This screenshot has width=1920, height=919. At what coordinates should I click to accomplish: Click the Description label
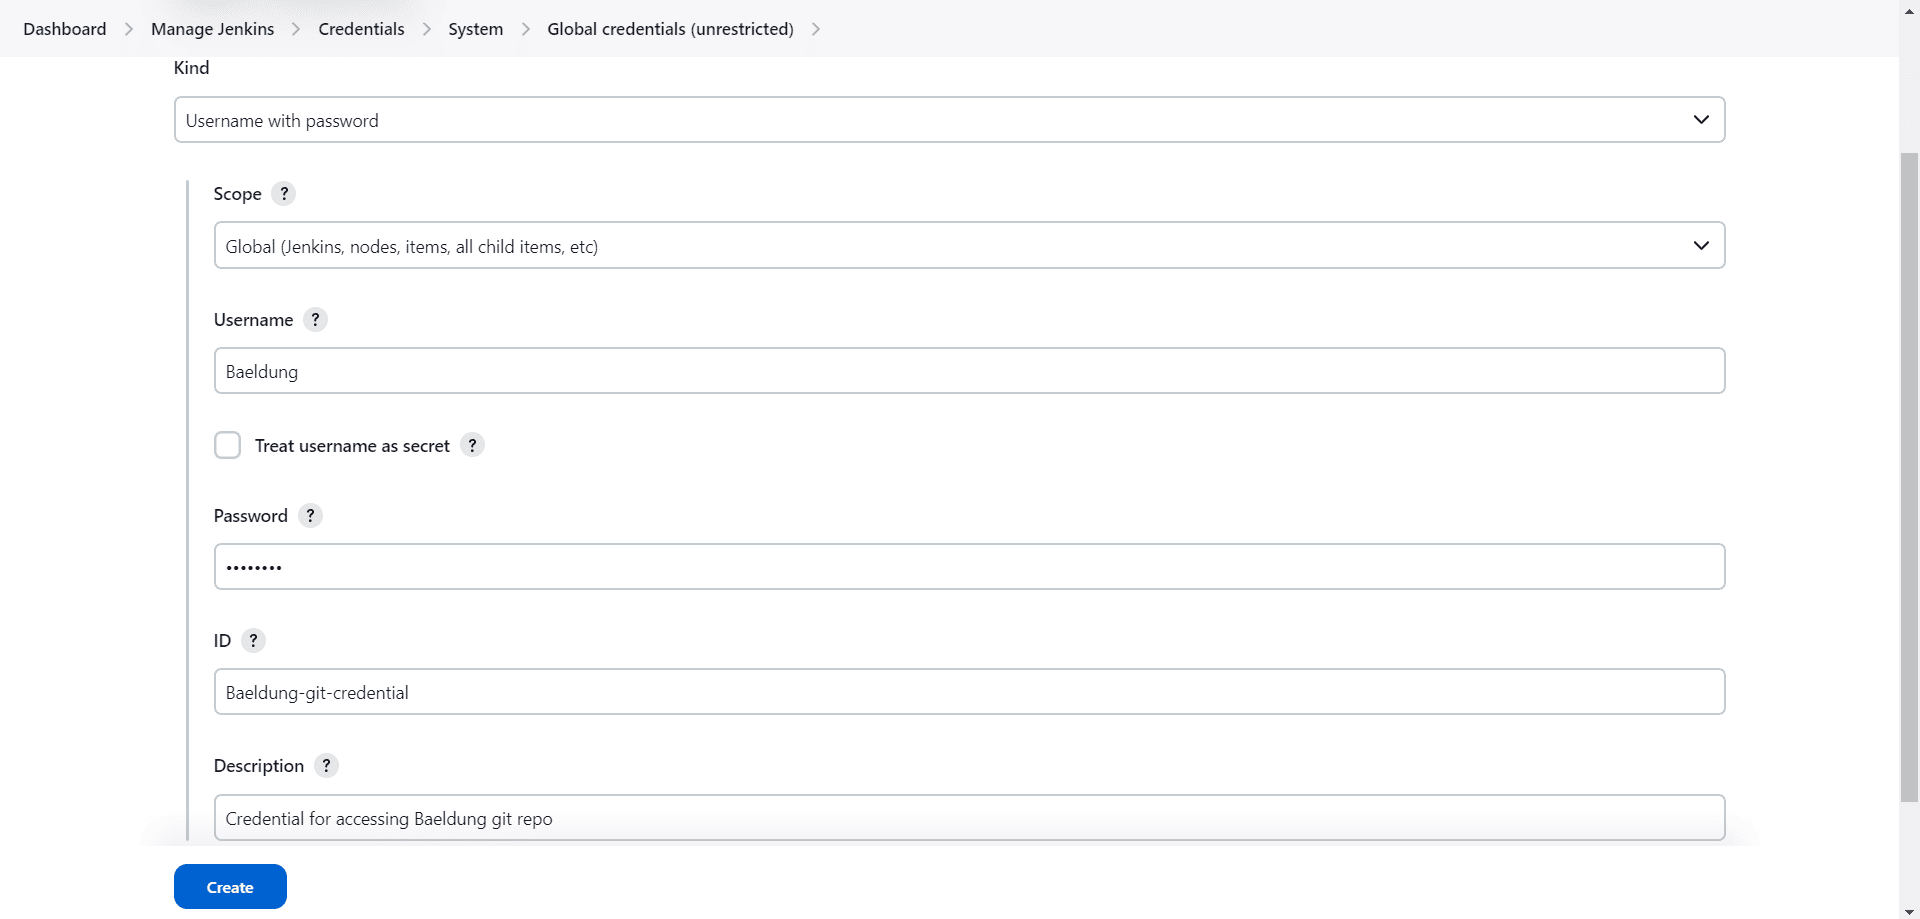259,766
